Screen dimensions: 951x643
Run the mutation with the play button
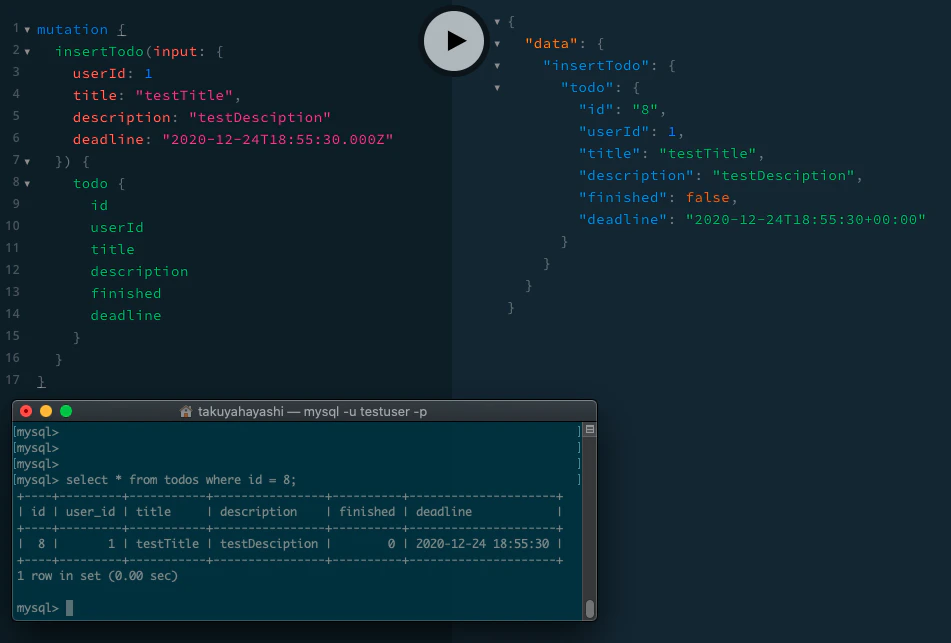pyautogui.click(x=454, y=41)
